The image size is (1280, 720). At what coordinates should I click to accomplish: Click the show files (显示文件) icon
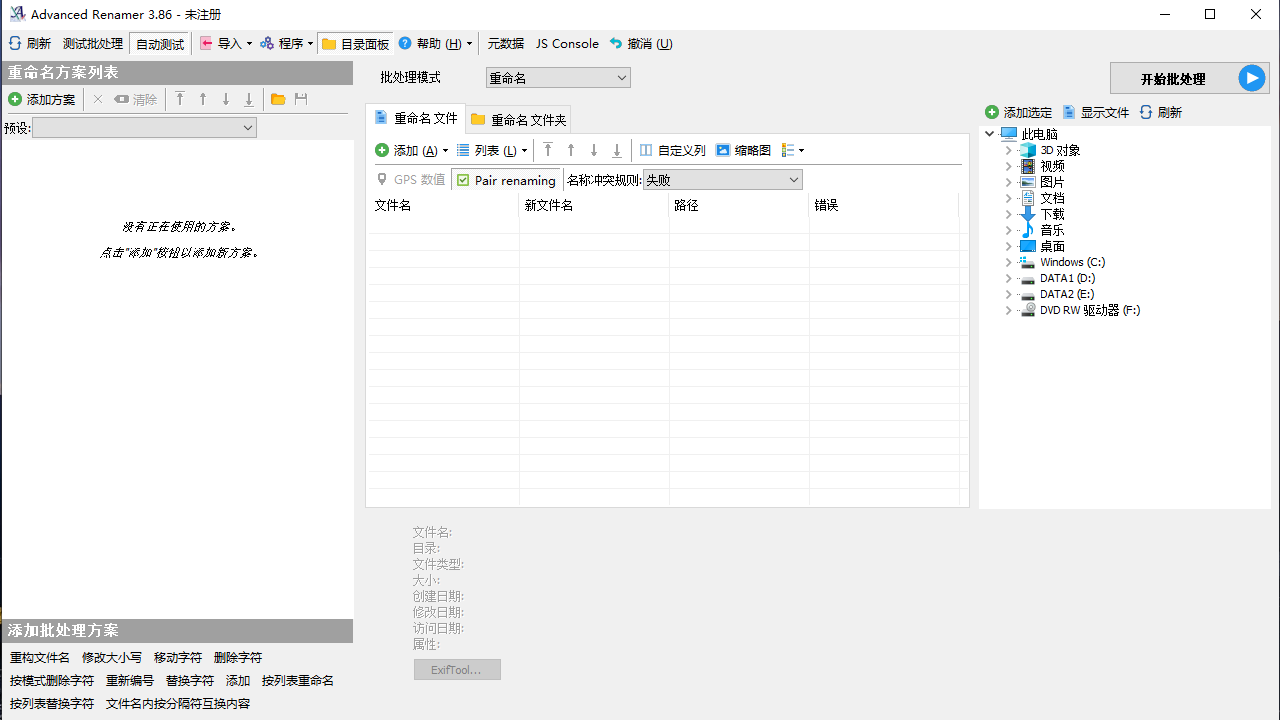point(1069,112)
